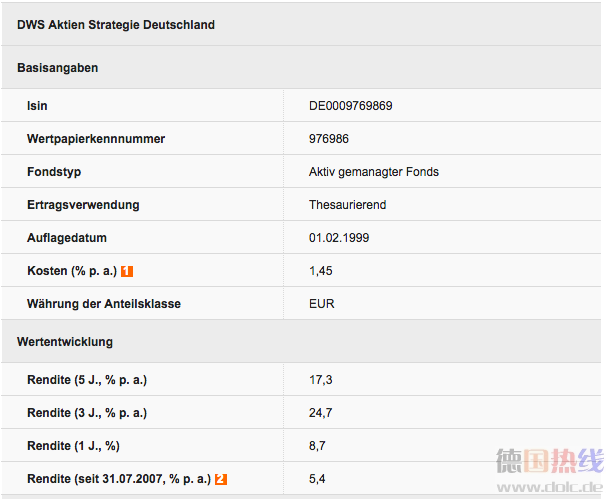This screenshot has height=499, width=611.
Task: Click the Thesaurierend value
Action: (348, 205)
